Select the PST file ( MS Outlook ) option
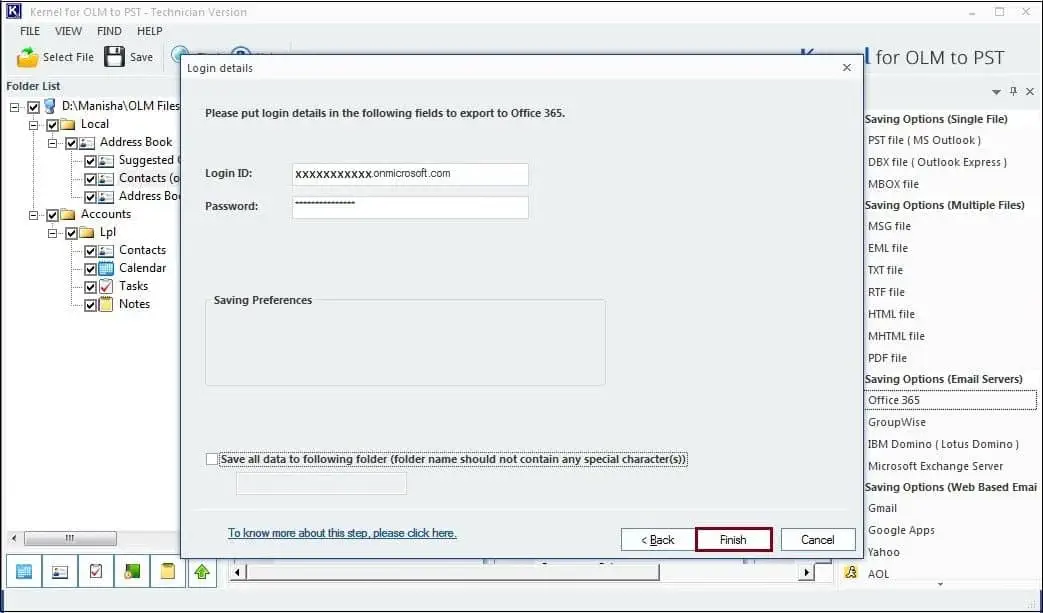The width and height of the screenshot is (1043, 613). [x=924, y=140]
